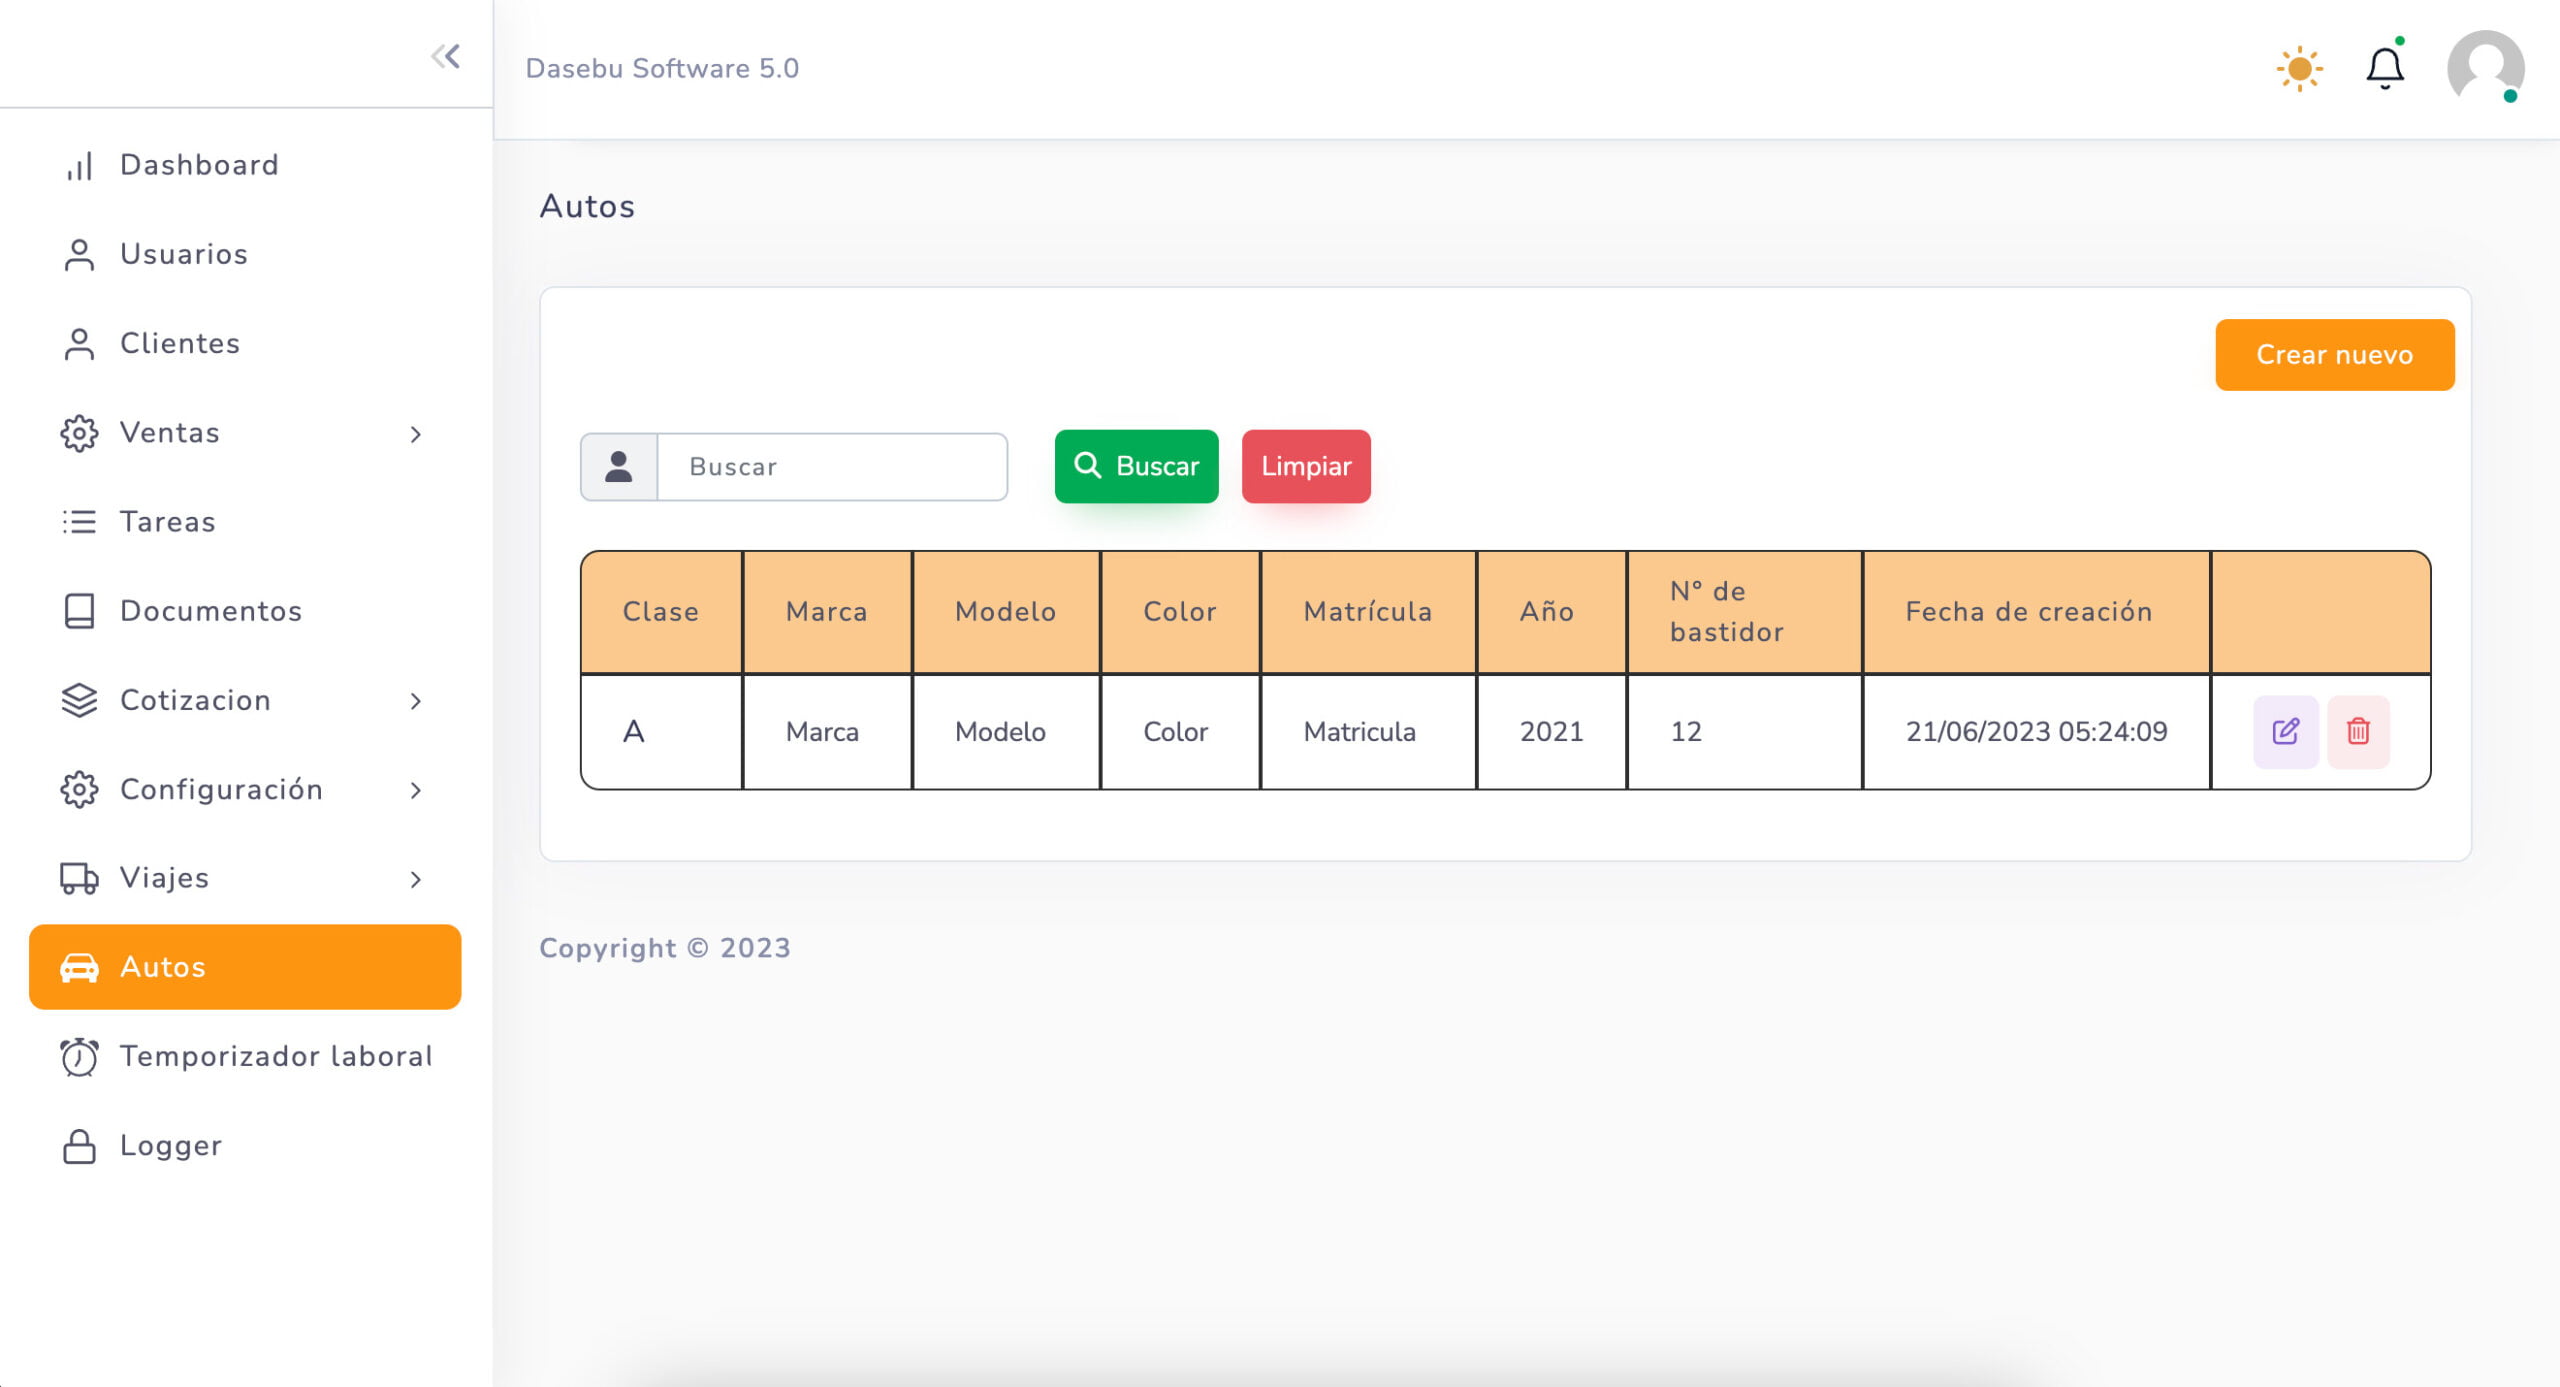Open the notifications bell
Image resolution: width=2560 pixels, height=1387 pixels.
(x=2385, y=68)
